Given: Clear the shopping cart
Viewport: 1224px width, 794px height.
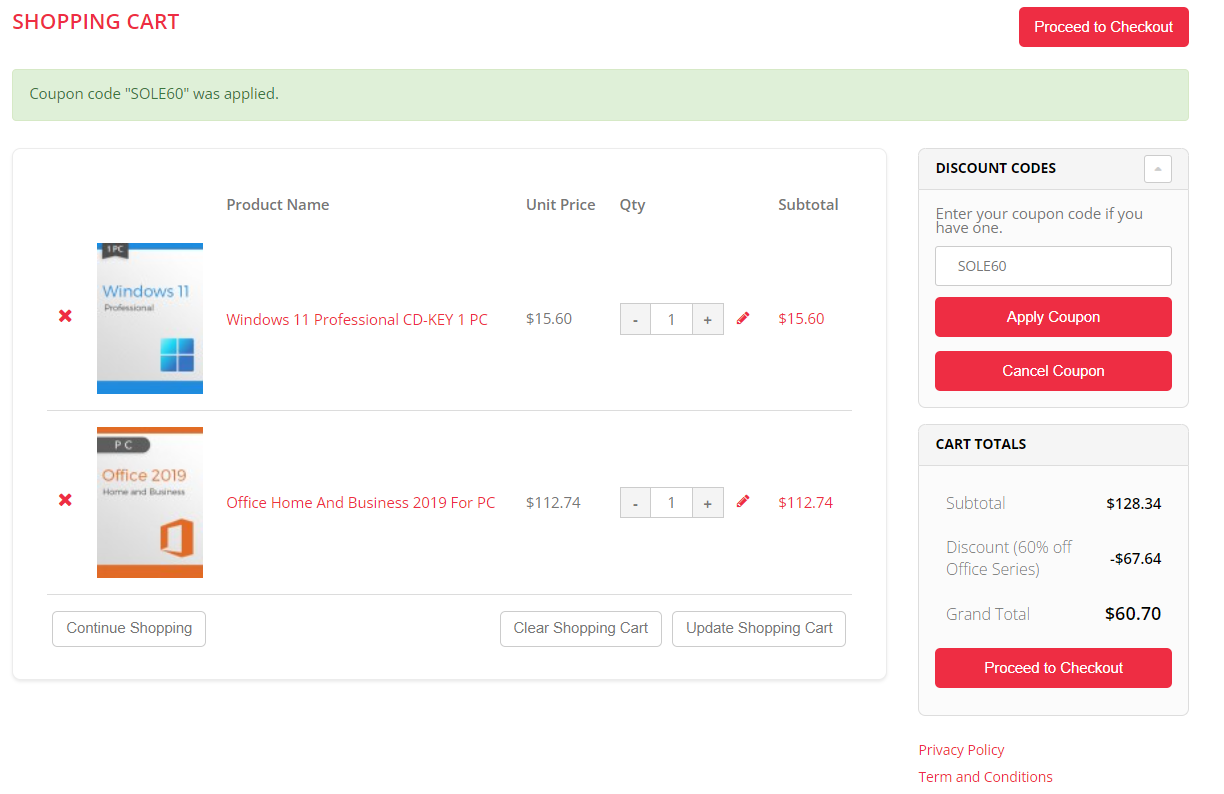Looking at the screenshot, I should coord(580,629).
